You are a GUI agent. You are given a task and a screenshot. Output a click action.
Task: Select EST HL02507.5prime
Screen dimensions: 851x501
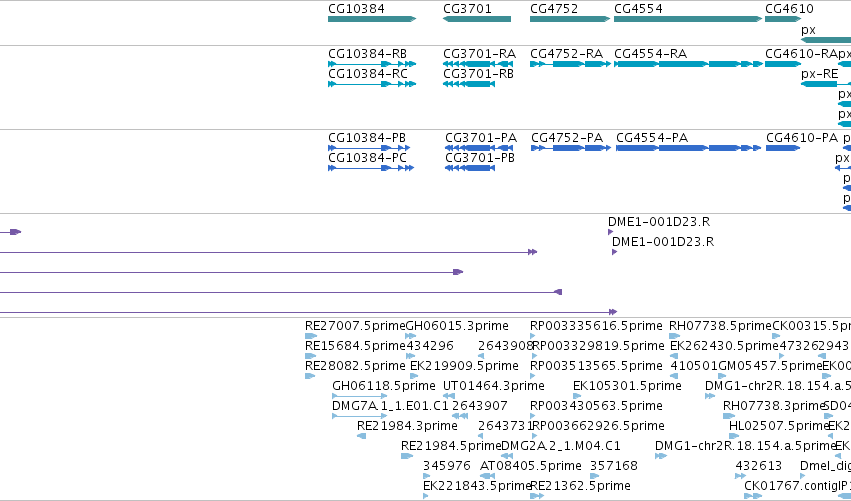[779, 426]
